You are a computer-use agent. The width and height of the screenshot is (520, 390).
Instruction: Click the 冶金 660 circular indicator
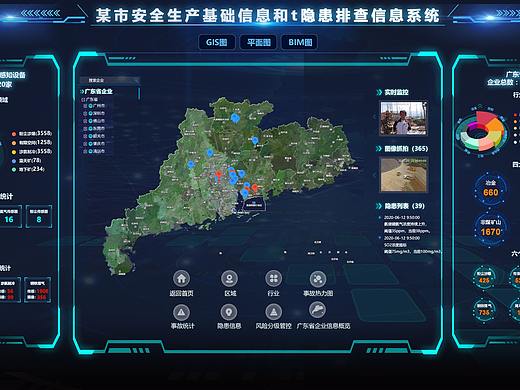click(490, 189)
